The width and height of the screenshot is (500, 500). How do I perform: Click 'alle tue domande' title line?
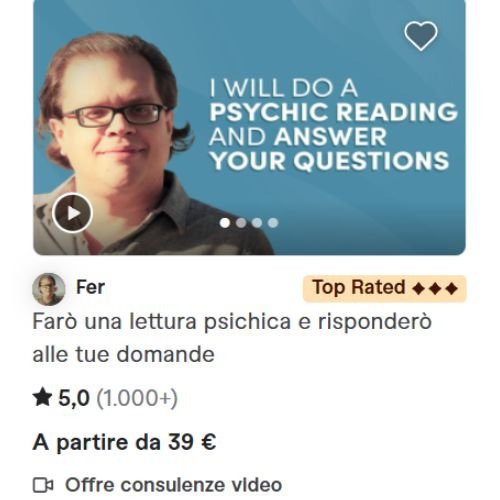[123, 354]
